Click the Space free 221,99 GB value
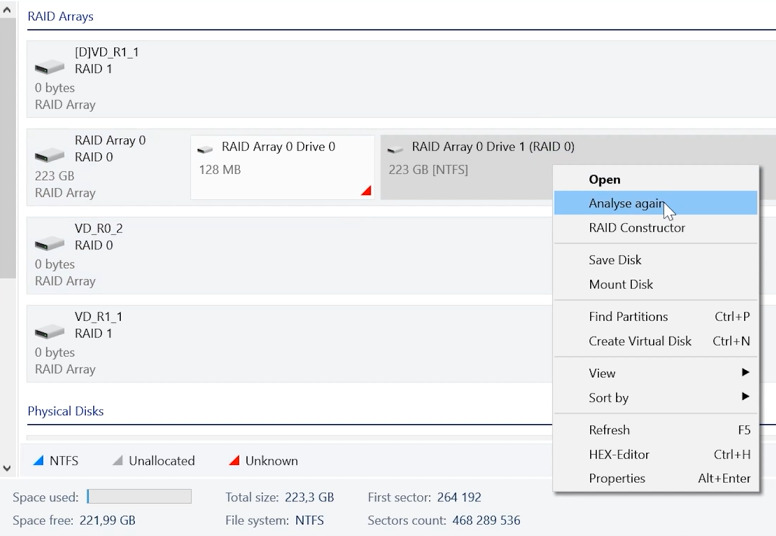The width and height of the screenshot is (776, 536). coord(107,520)
